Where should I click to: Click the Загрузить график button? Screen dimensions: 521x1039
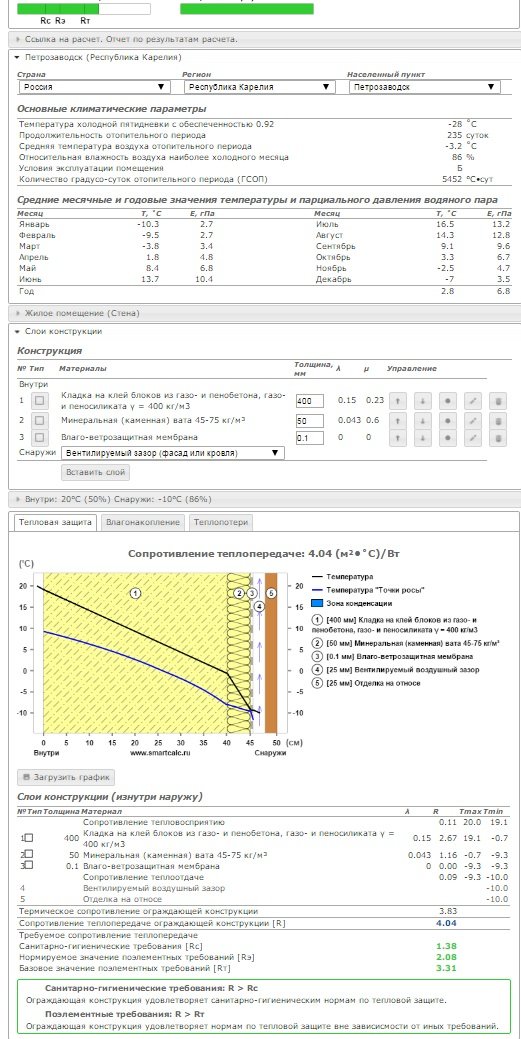[66, 777]
